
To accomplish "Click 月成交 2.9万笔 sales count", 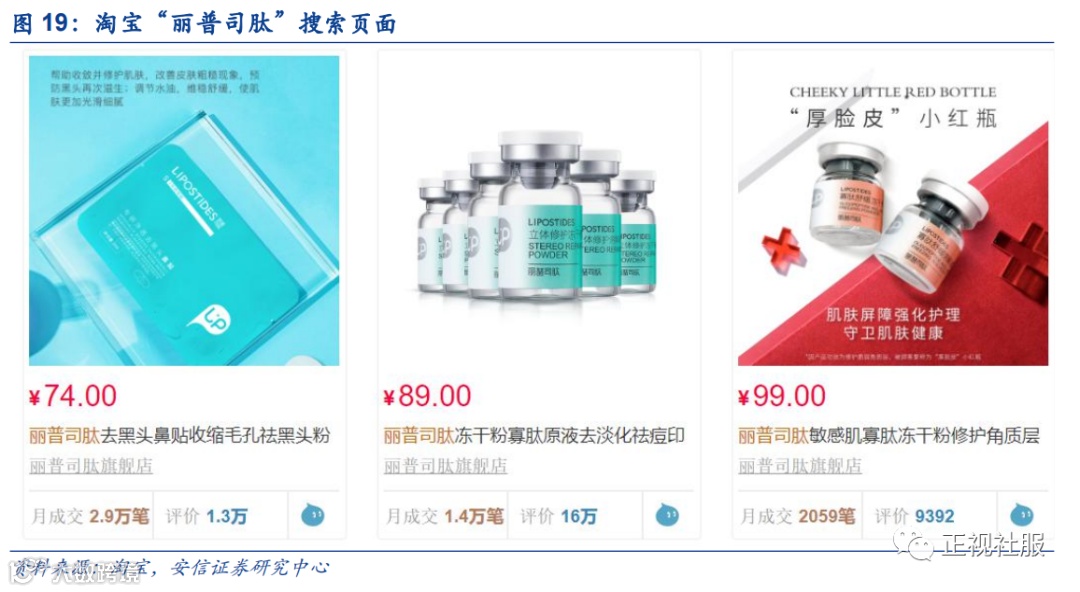I will (x=90, y=516).
